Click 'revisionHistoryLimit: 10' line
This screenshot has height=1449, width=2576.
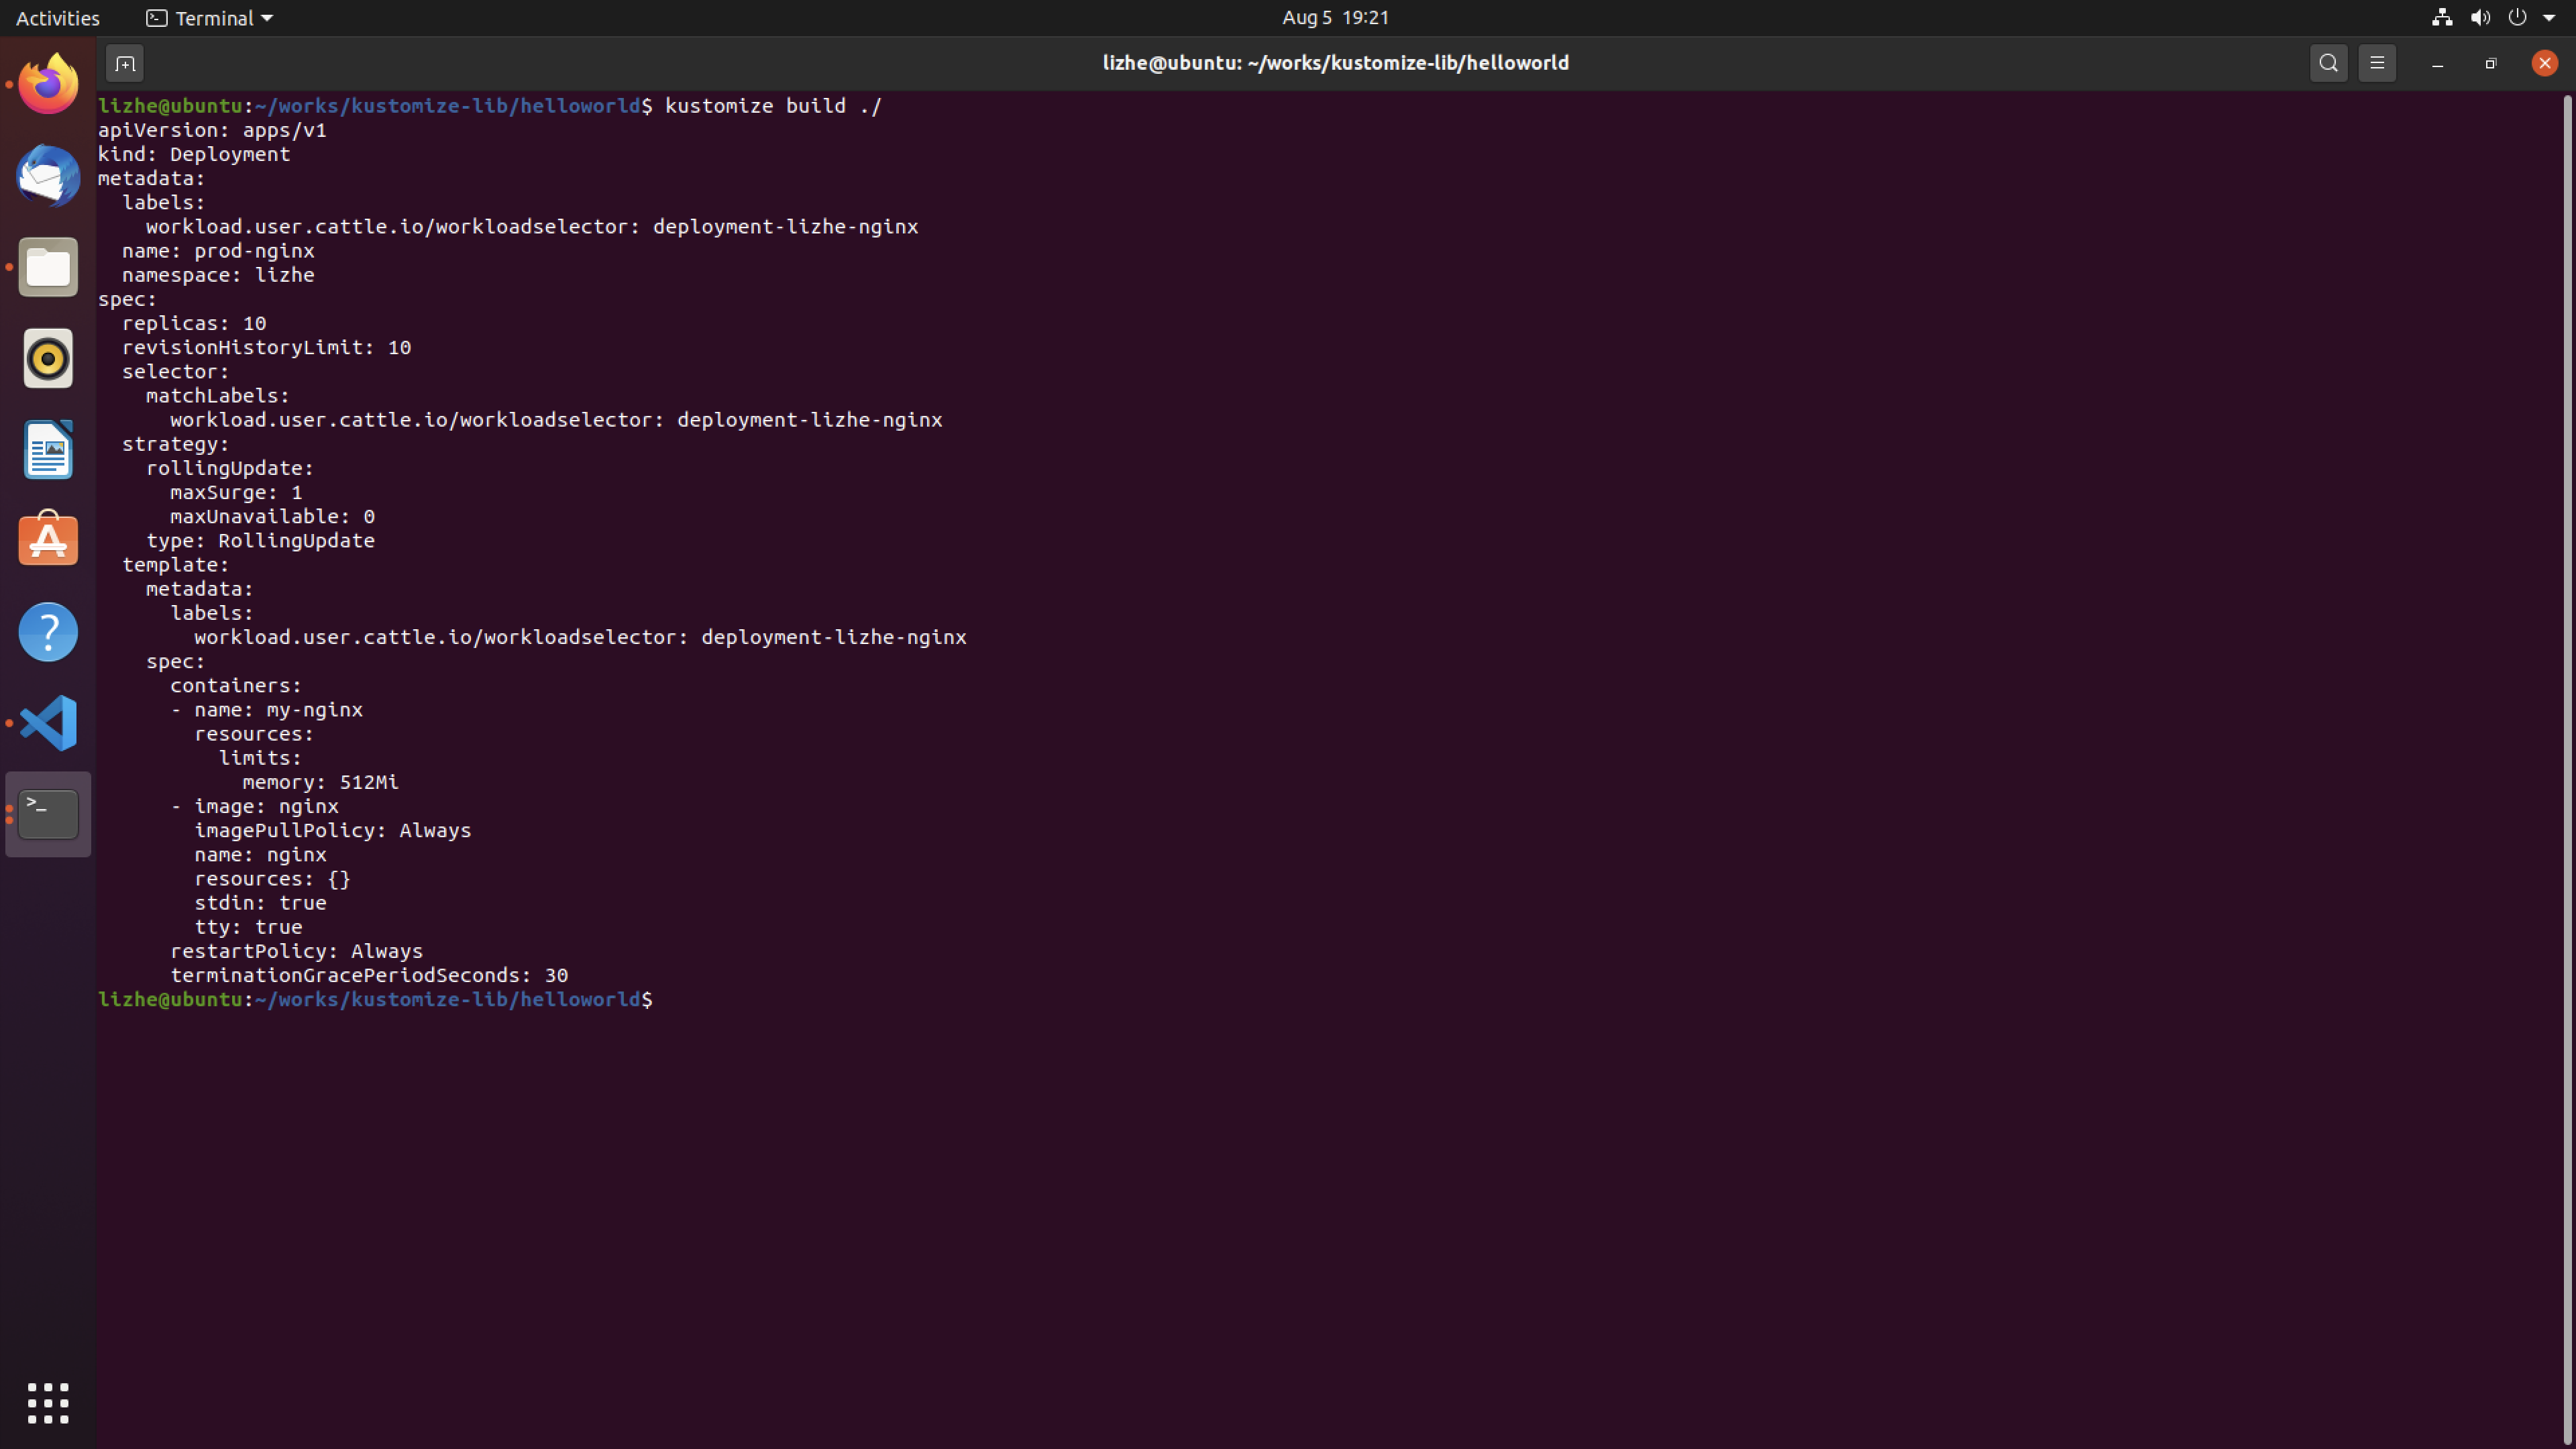(x=266, y=347)
